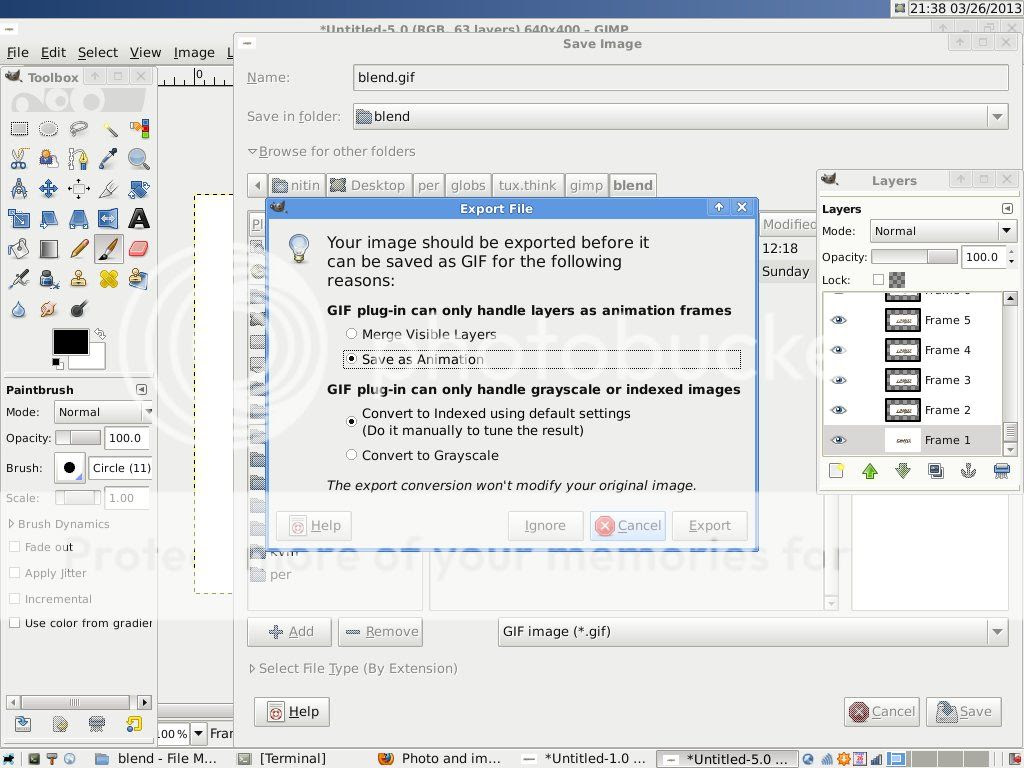Open the Layers panel tab menu arrow
This screenshot has height=768, width=1024.
click(x=1007, y=208)
